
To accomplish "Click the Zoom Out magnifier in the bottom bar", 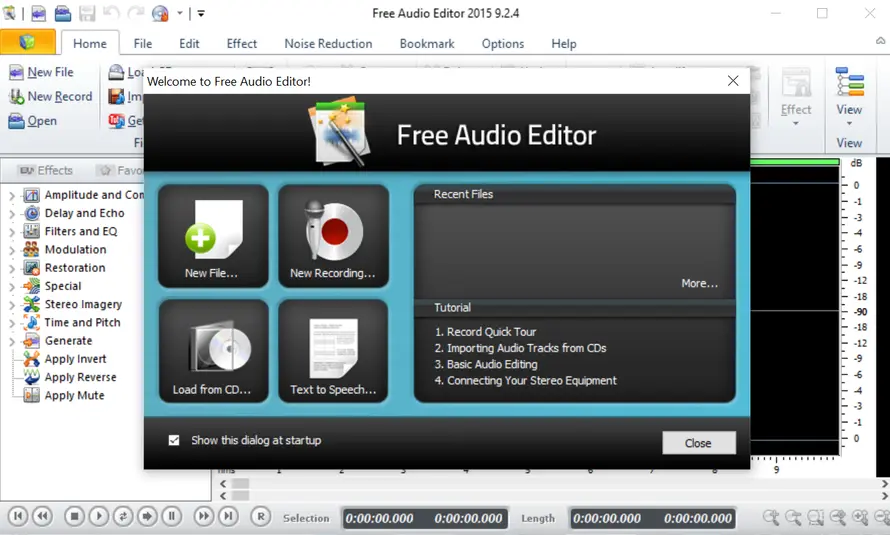I will coord(793,517).
